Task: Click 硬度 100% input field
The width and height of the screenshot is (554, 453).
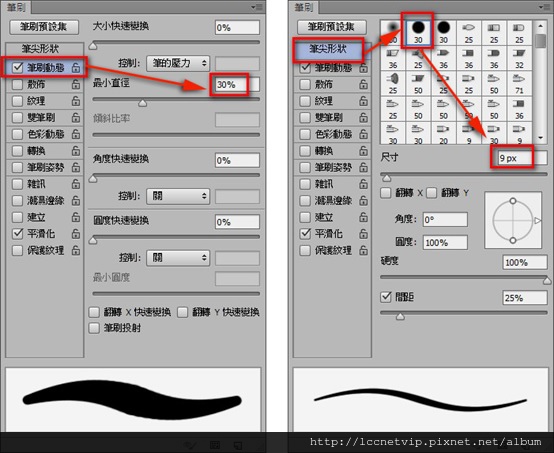Action: point(525,263)
